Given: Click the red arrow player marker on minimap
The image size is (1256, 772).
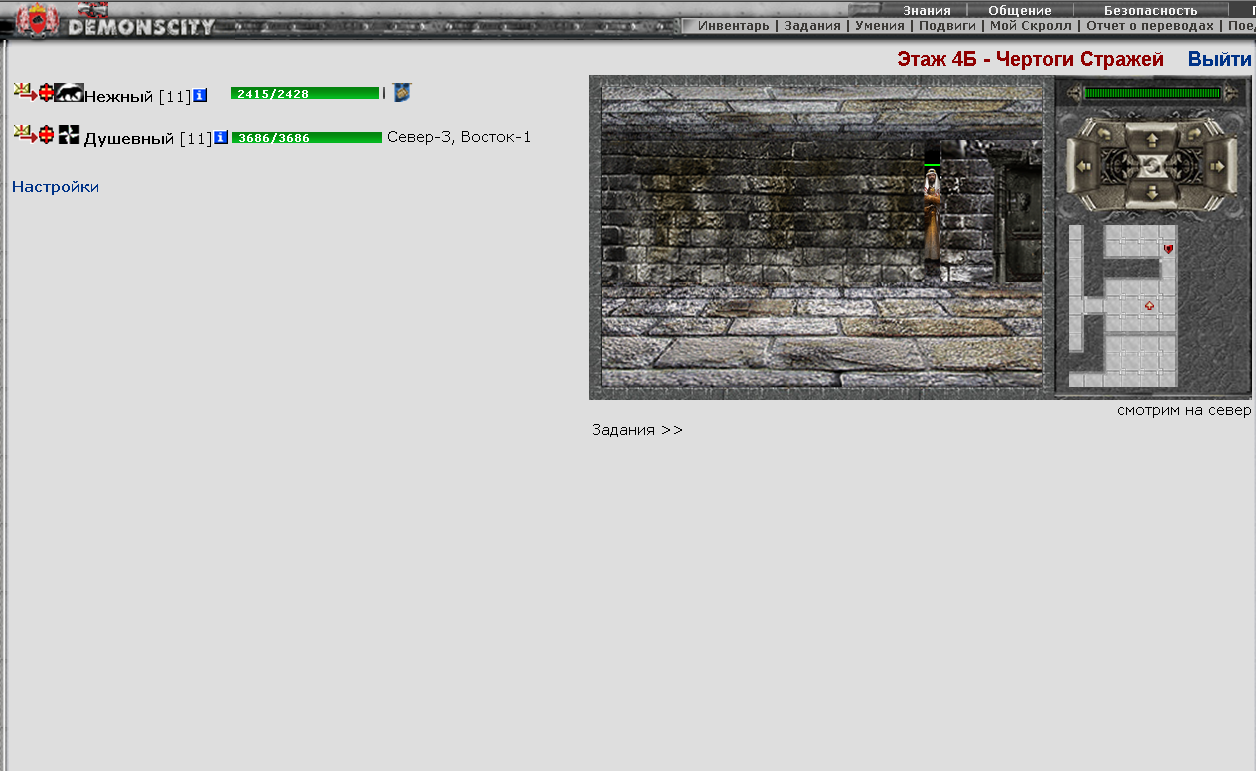Looking at the screenshot, I should (x=1150, y=305).
